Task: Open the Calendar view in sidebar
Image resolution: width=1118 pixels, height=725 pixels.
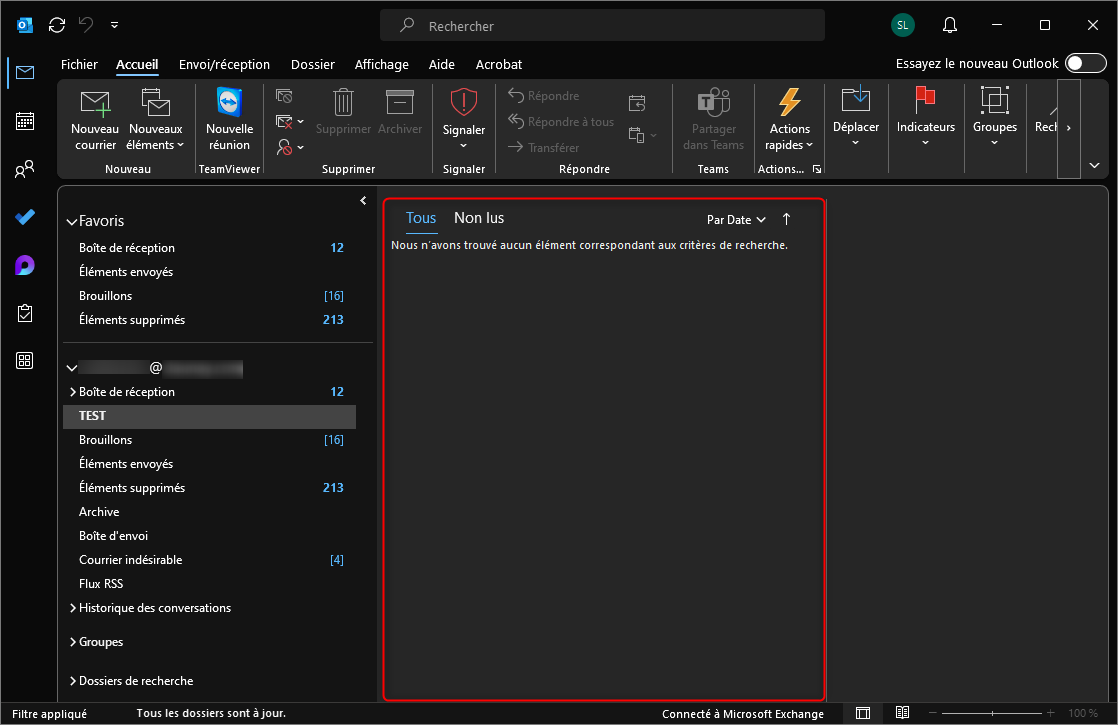Action: click(25, 121)
